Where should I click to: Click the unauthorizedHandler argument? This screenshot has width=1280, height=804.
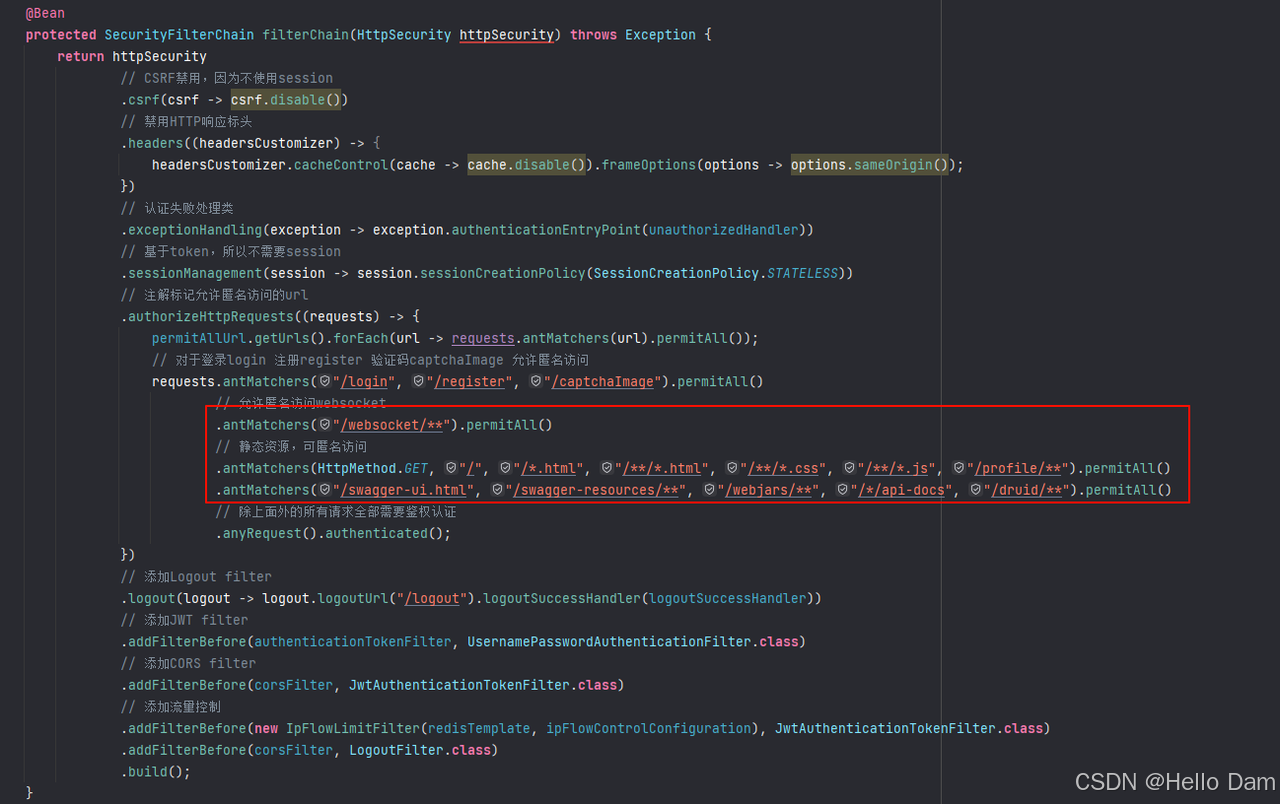(x=723, y=230)
